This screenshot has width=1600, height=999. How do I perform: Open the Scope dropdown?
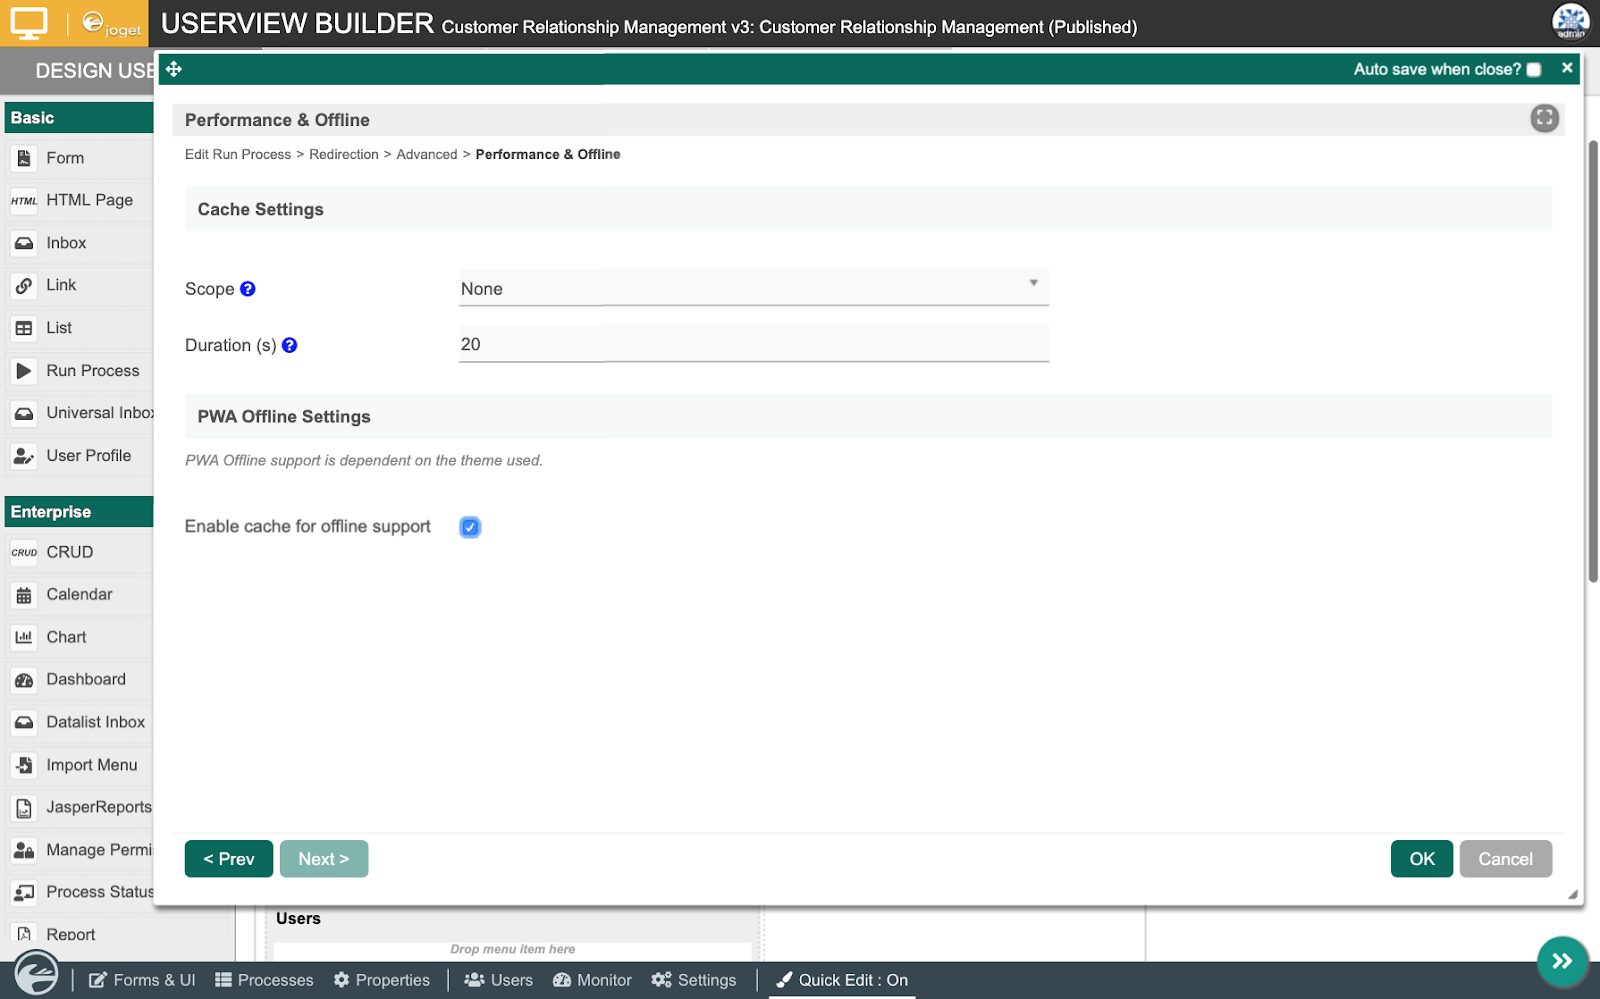tap(753, 288)
